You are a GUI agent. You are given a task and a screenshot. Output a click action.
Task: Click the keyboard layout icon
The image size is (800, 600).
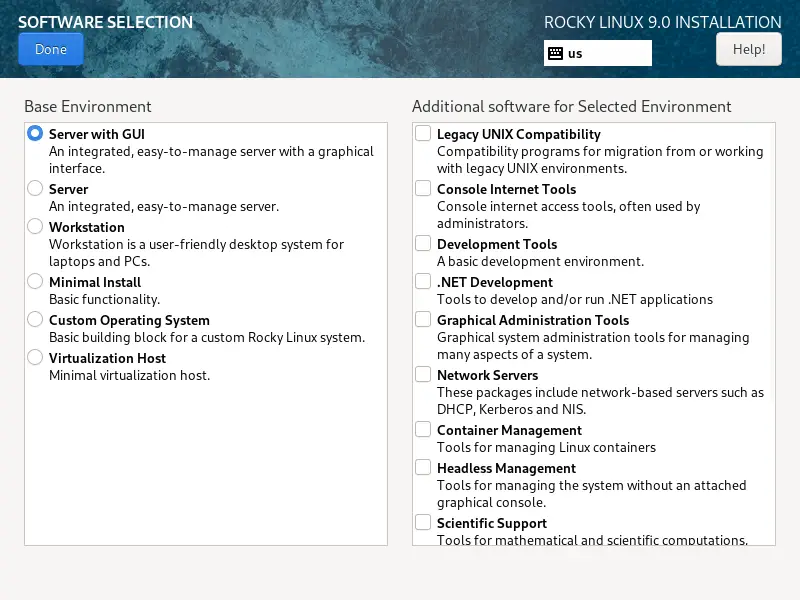(x=555, y=53)
